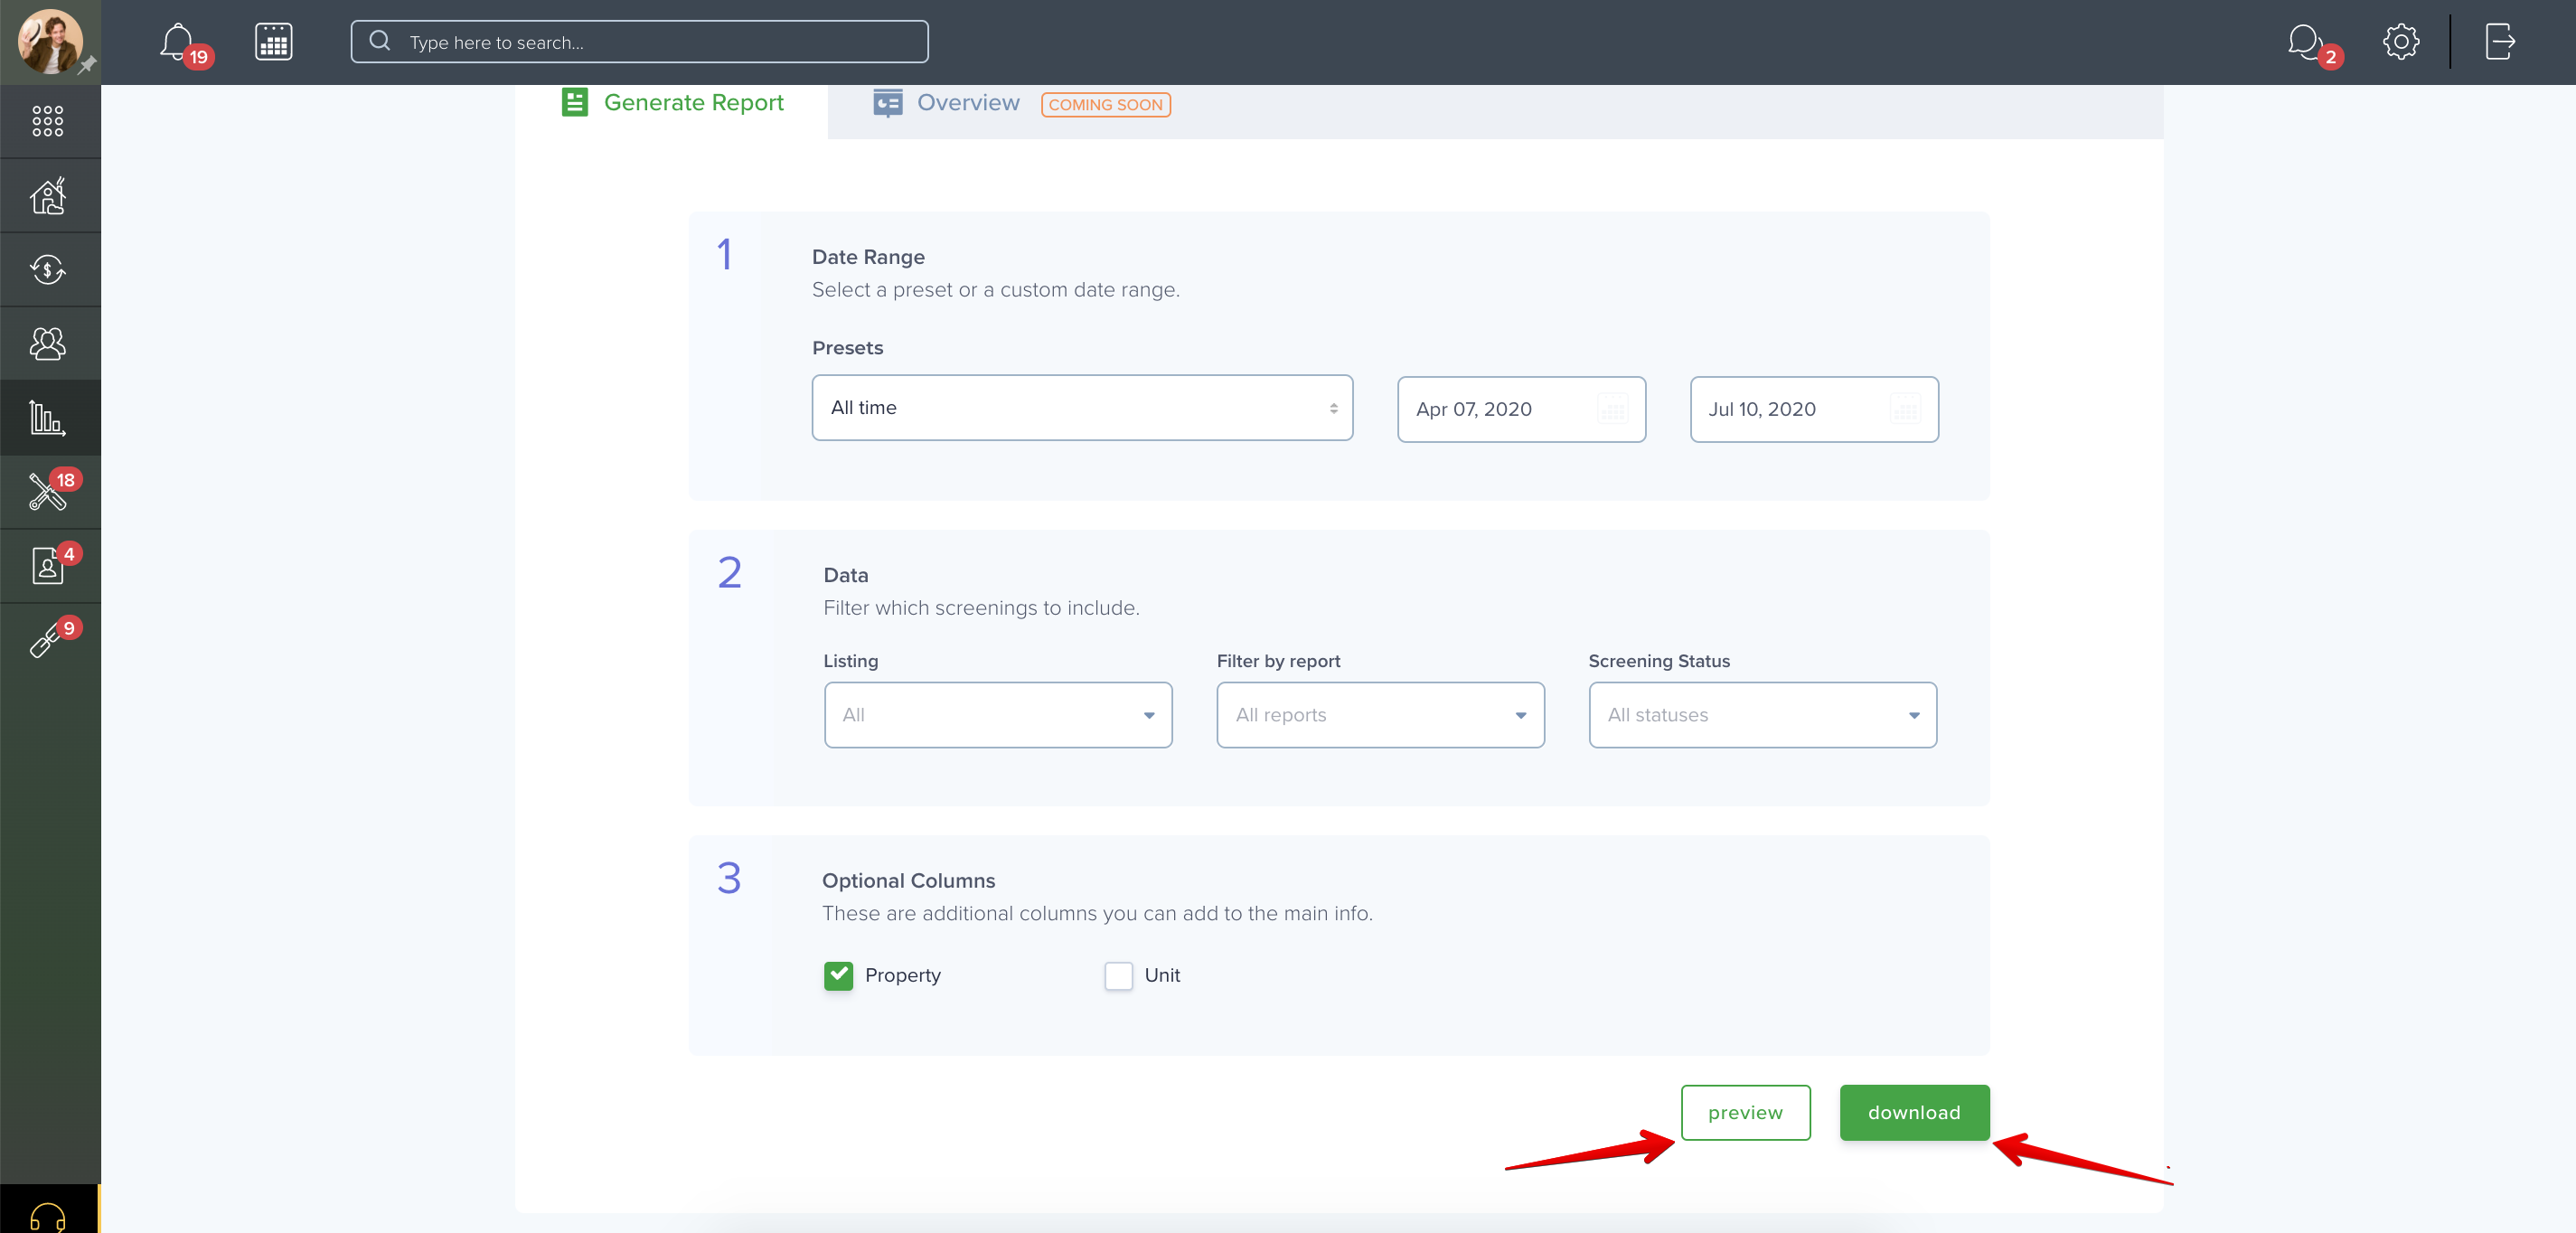Click the COMING SOON badge
Image resolution: width=2576 pixels, height=1233 pixels.
1105,104
